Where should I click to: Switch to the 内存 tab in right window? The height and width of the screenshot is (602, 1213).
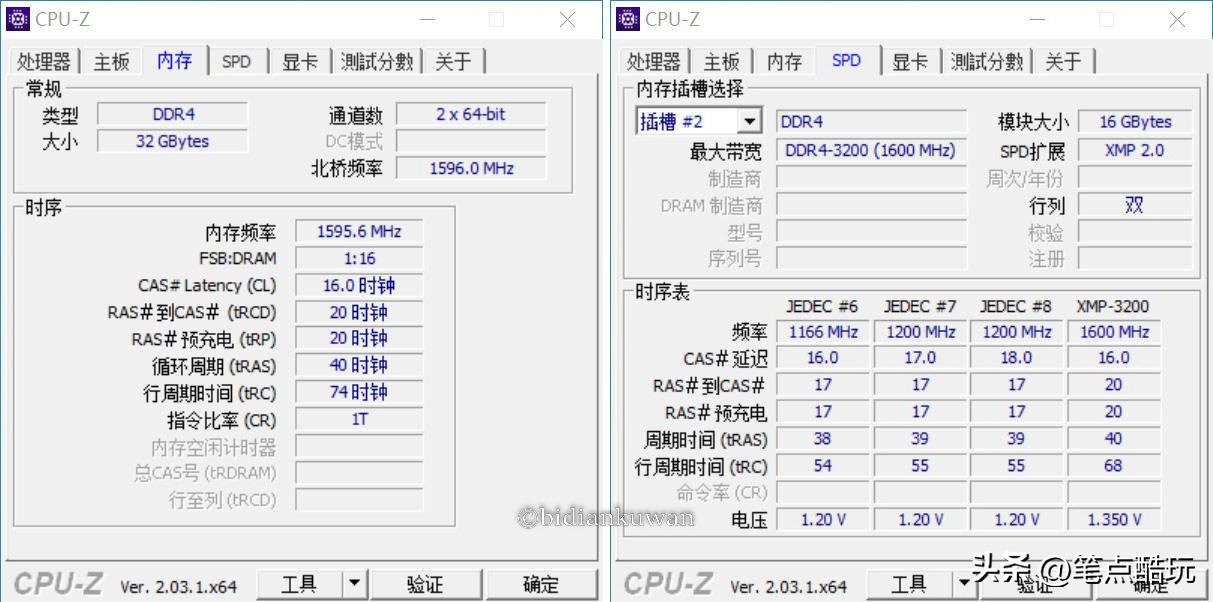point(784,60)
